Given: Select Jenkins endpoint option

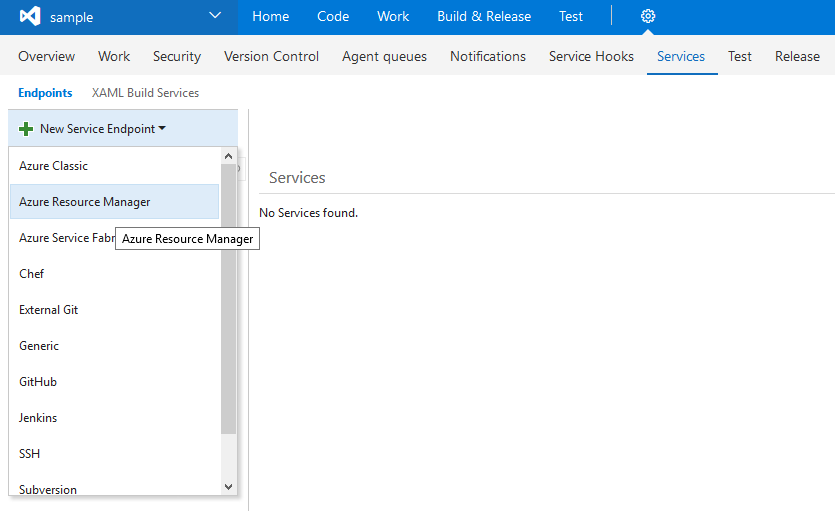Looking at the screenshot, I should [38, 418].
